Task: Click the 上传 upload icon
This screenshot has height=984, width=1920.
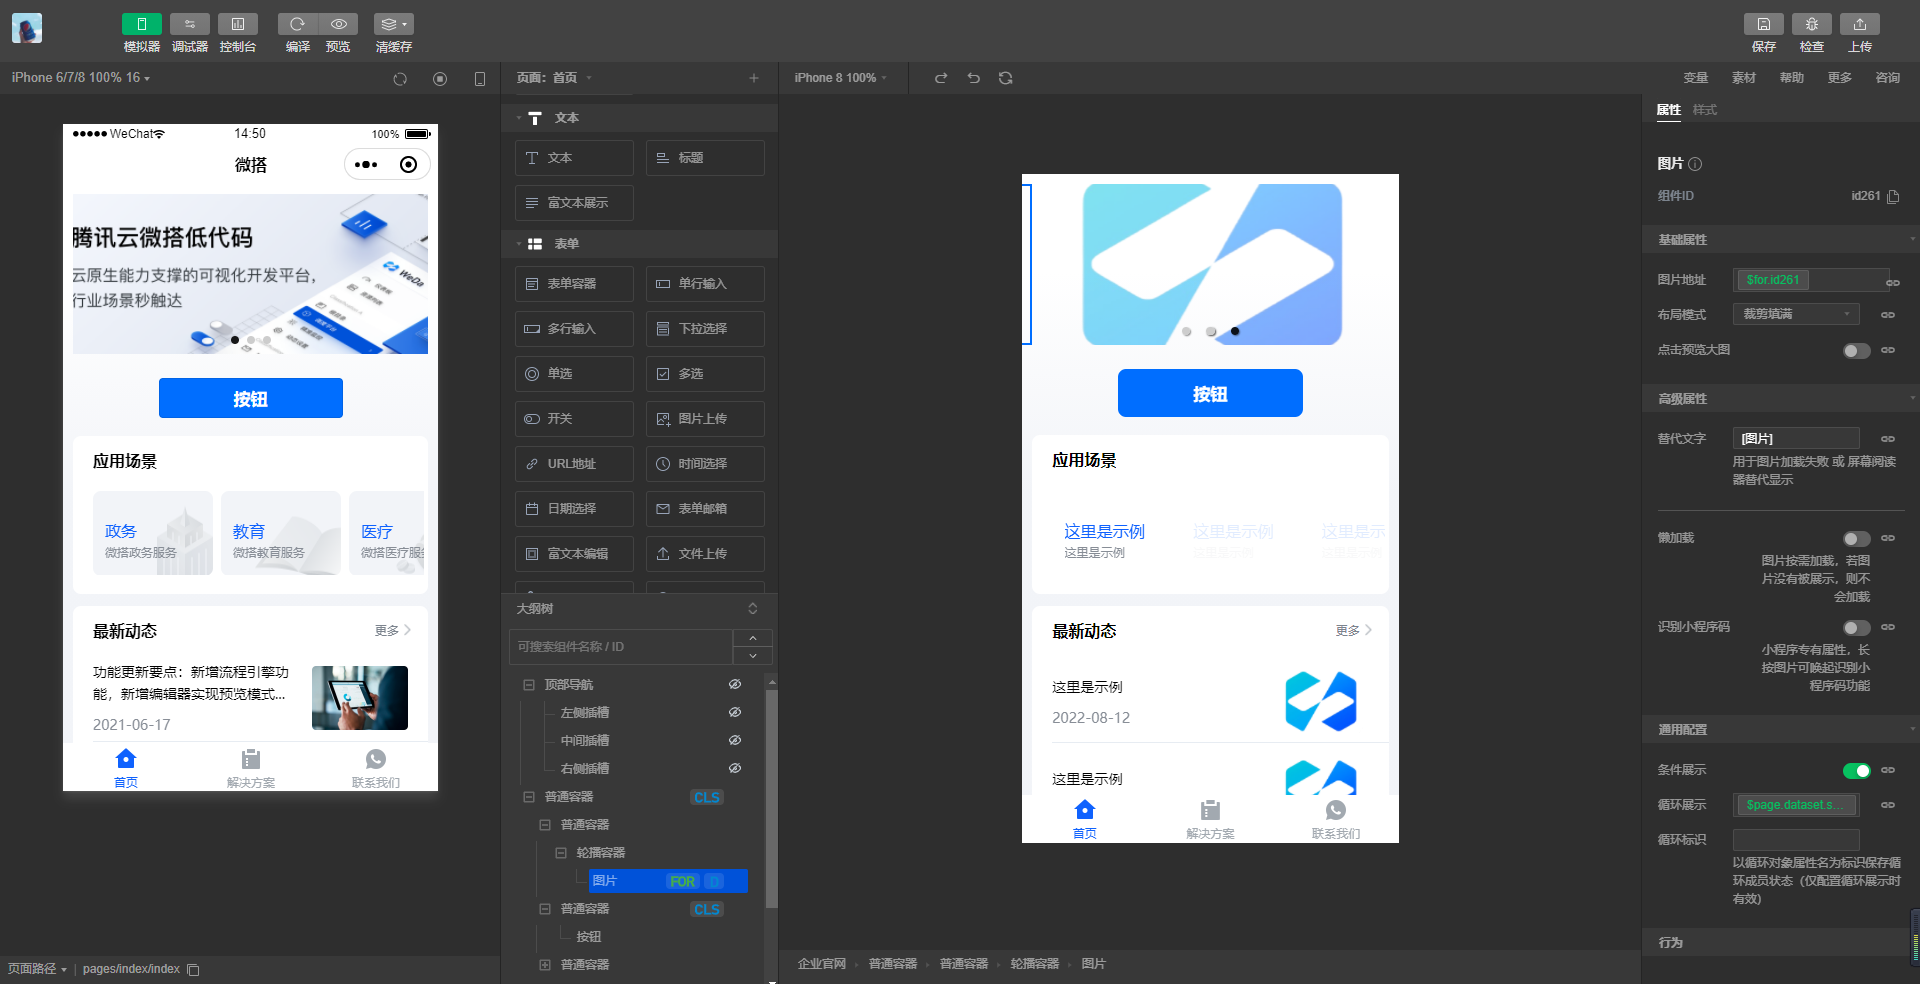Action: coord(1859,24)
